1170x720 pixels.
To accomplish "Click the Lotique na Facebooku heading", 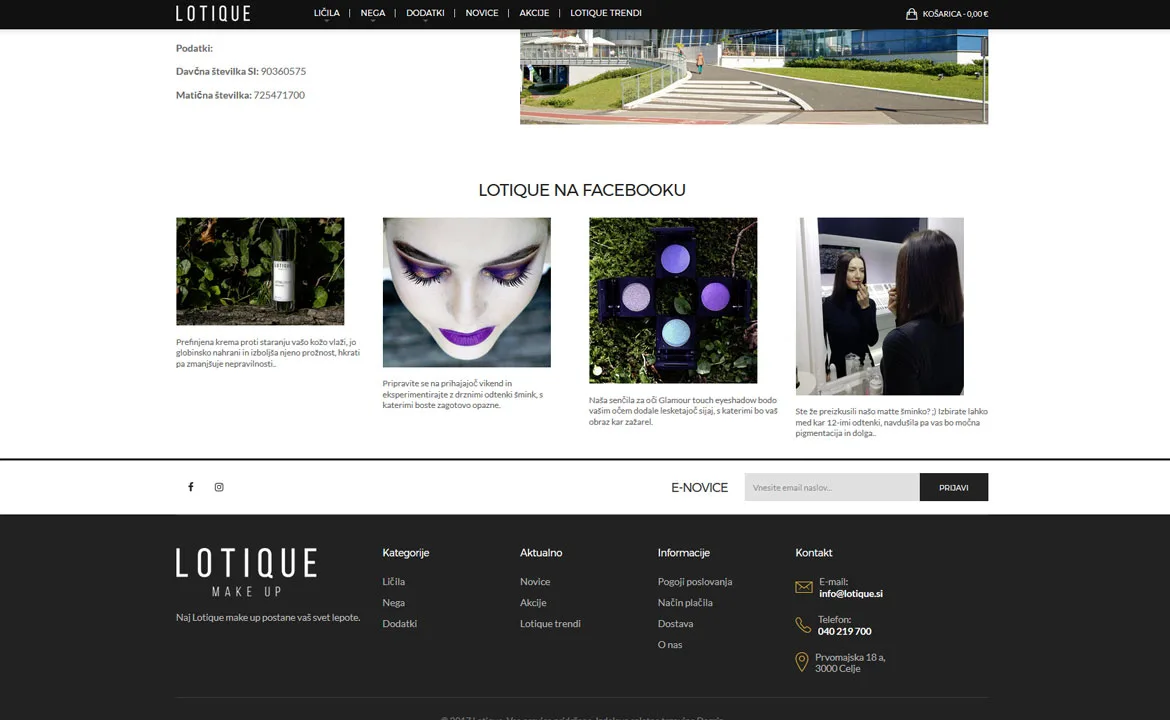I will pos(582,190).
